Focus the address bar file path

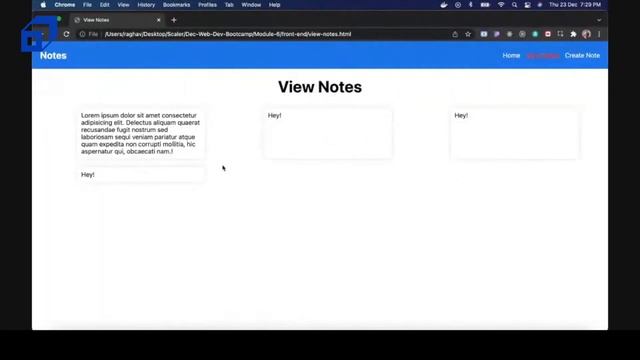coord(228,34)
